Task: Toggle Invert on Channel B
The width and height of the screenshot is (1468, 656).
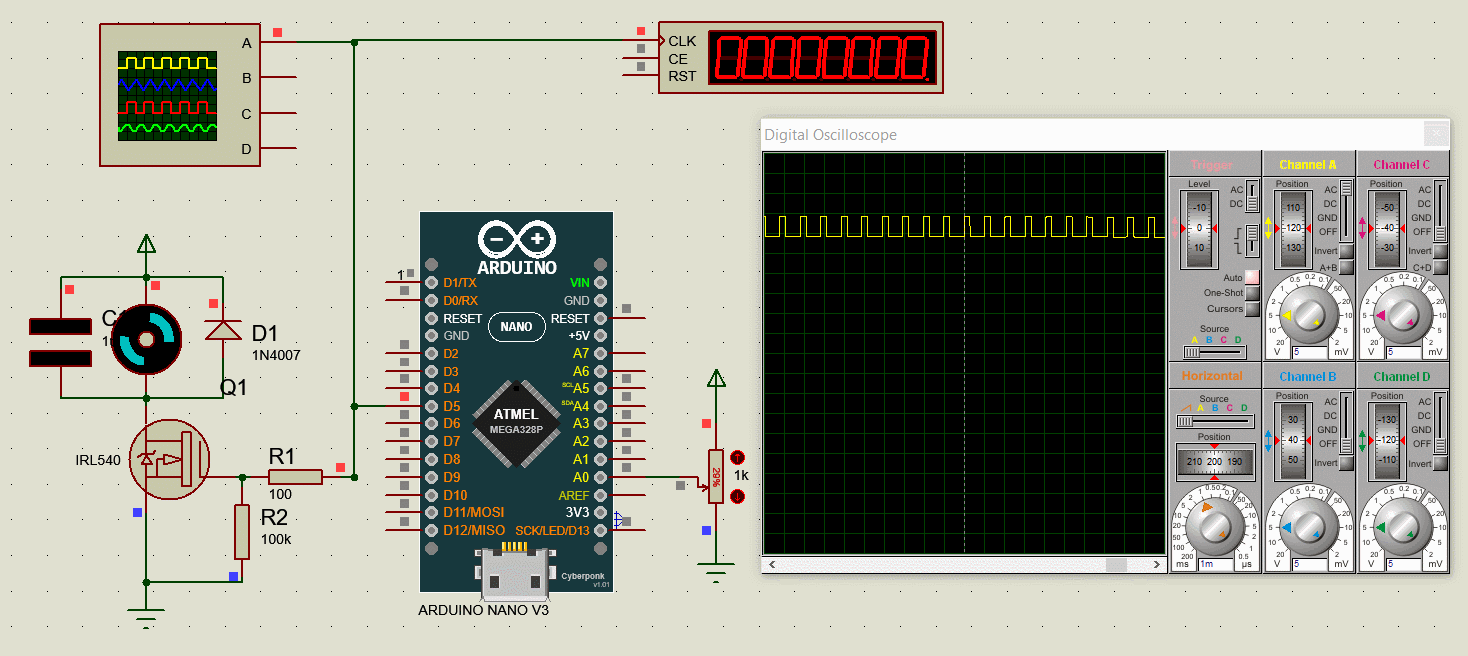Action: (x=1346, y=462)
